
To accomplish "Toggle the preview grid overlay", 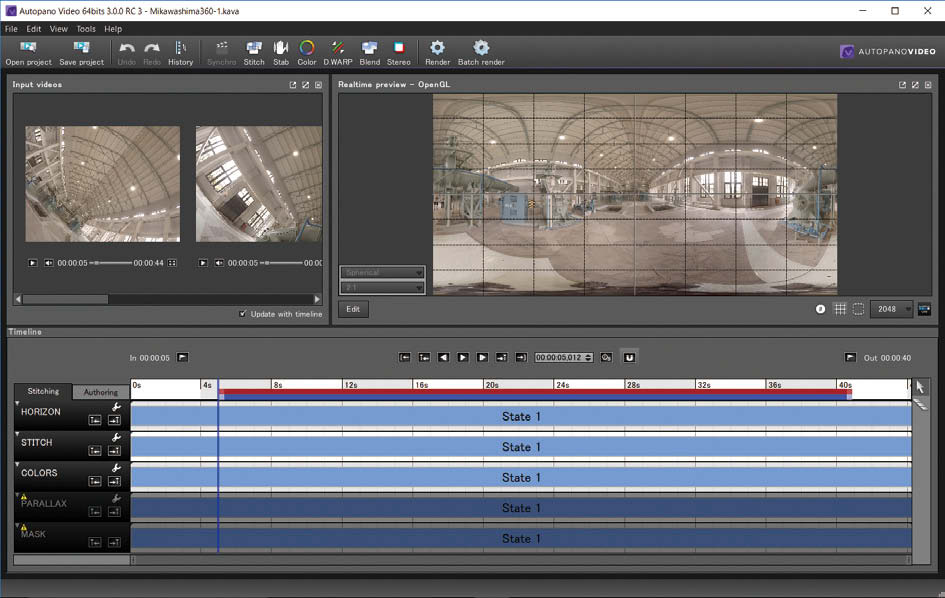I will (840, 309).
